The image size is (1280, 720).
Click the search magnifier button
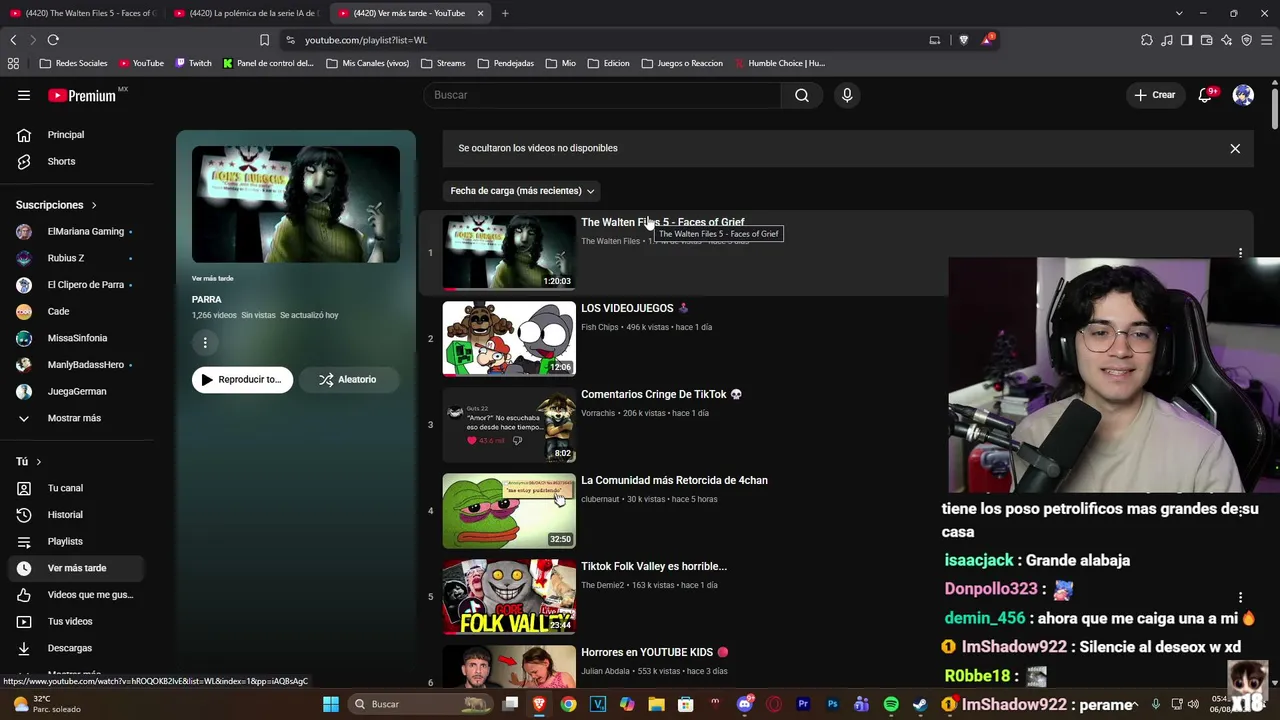click(x=802, y=95)
